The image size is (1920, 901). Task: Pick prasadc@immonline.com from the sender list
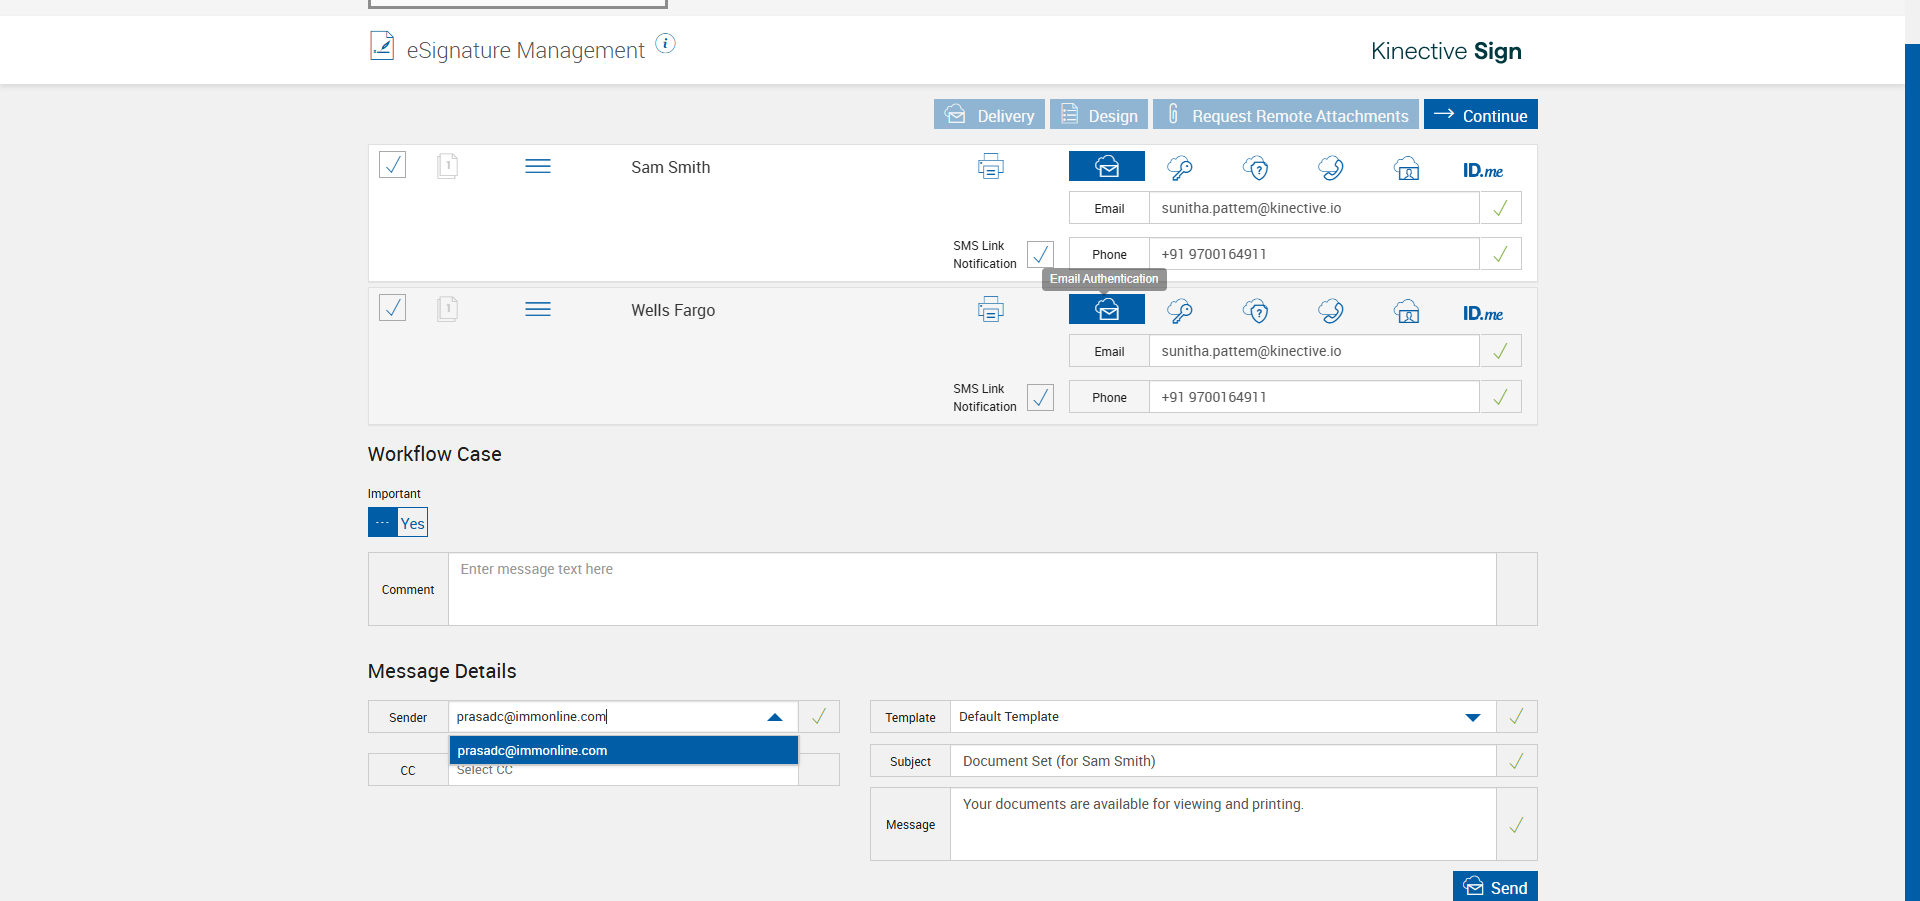tap(624, 750)
